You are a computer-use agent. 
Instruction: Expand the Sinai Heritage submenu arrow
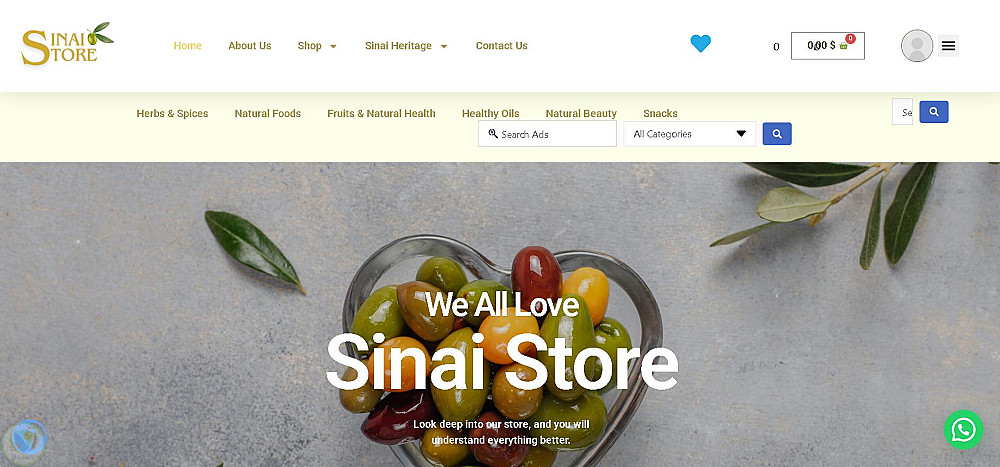click(444, 47)
